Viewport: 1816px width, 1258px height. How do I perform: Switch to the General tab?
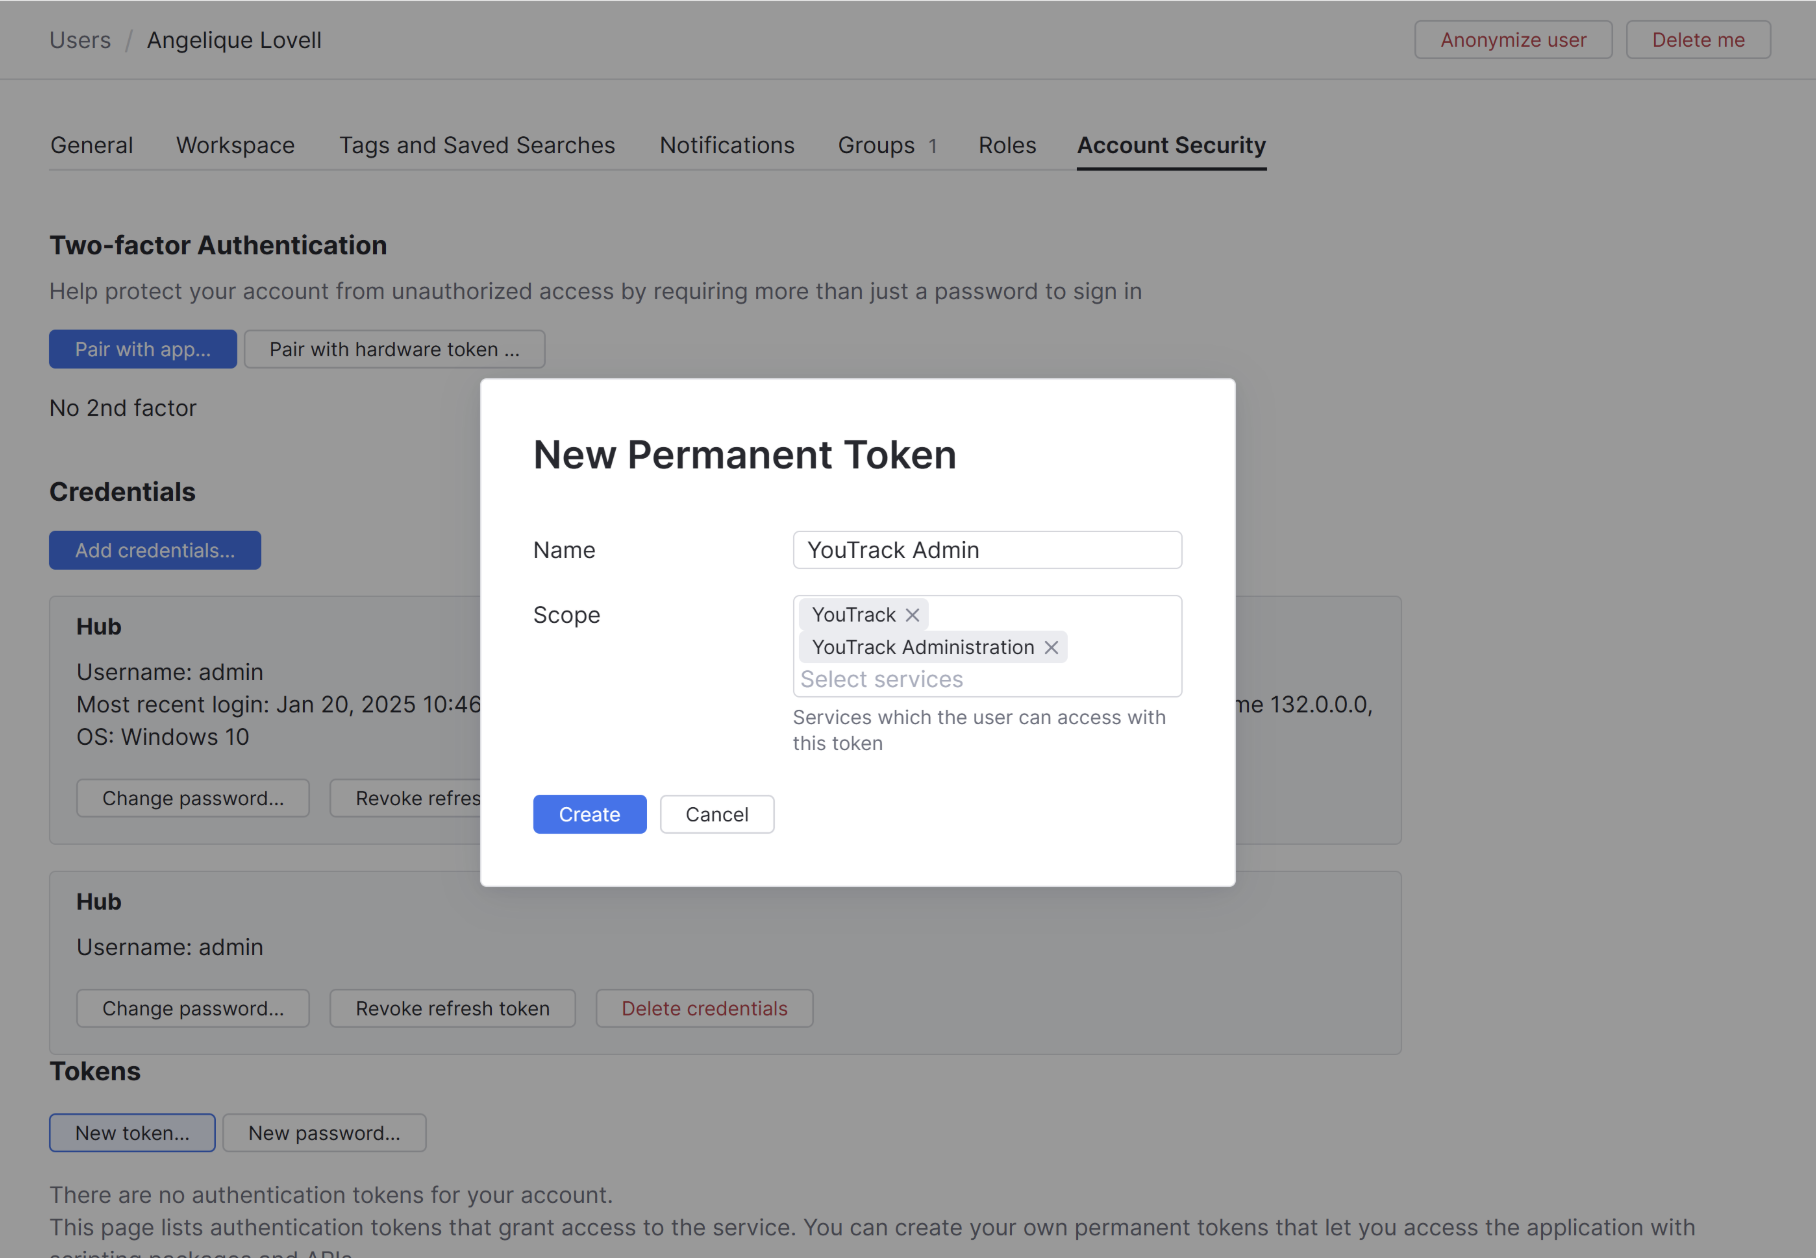(91, 146)
